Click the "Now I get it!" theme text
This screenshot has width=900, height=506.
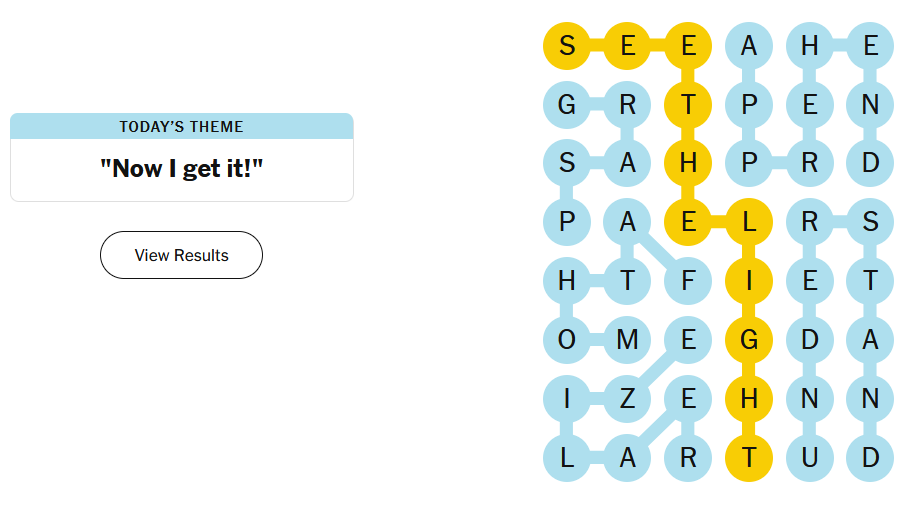[181, 168]
